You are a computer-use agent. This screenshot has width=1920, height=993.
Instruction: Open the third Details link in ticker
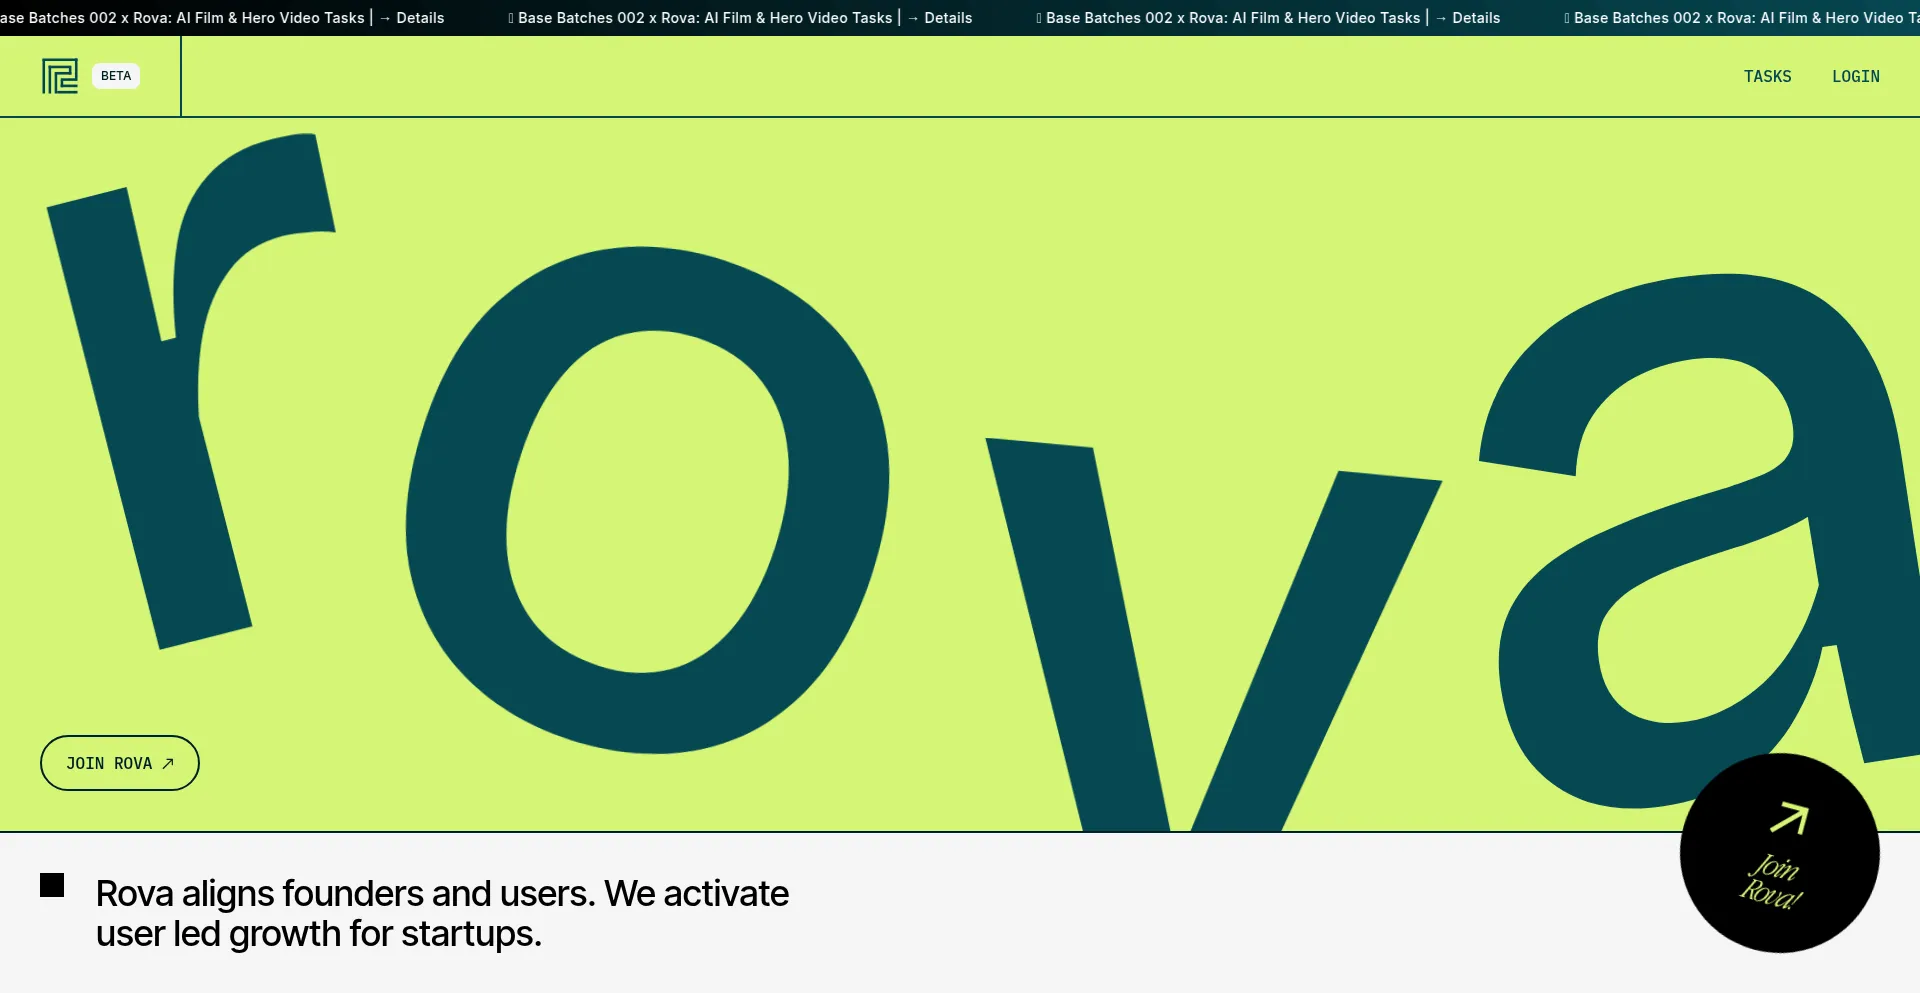pyautogui.click(x=1476, y=18)
